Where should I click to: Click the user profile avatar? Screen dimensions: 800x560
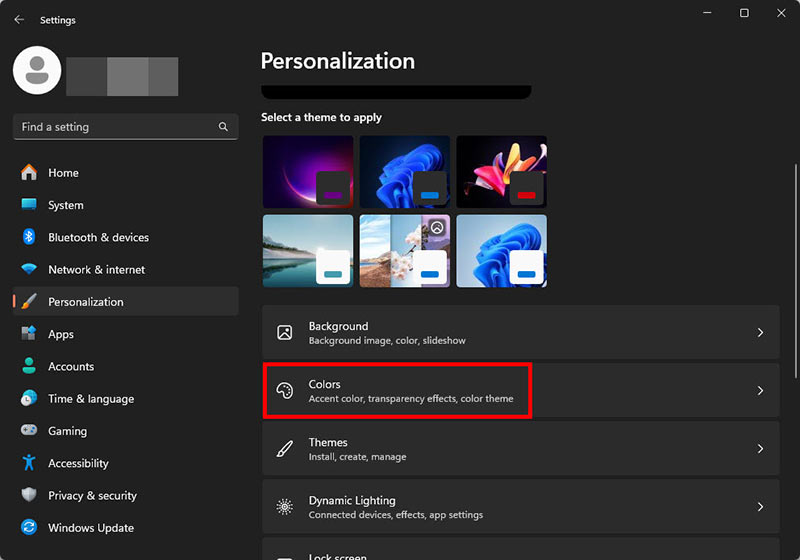point(37,70)
